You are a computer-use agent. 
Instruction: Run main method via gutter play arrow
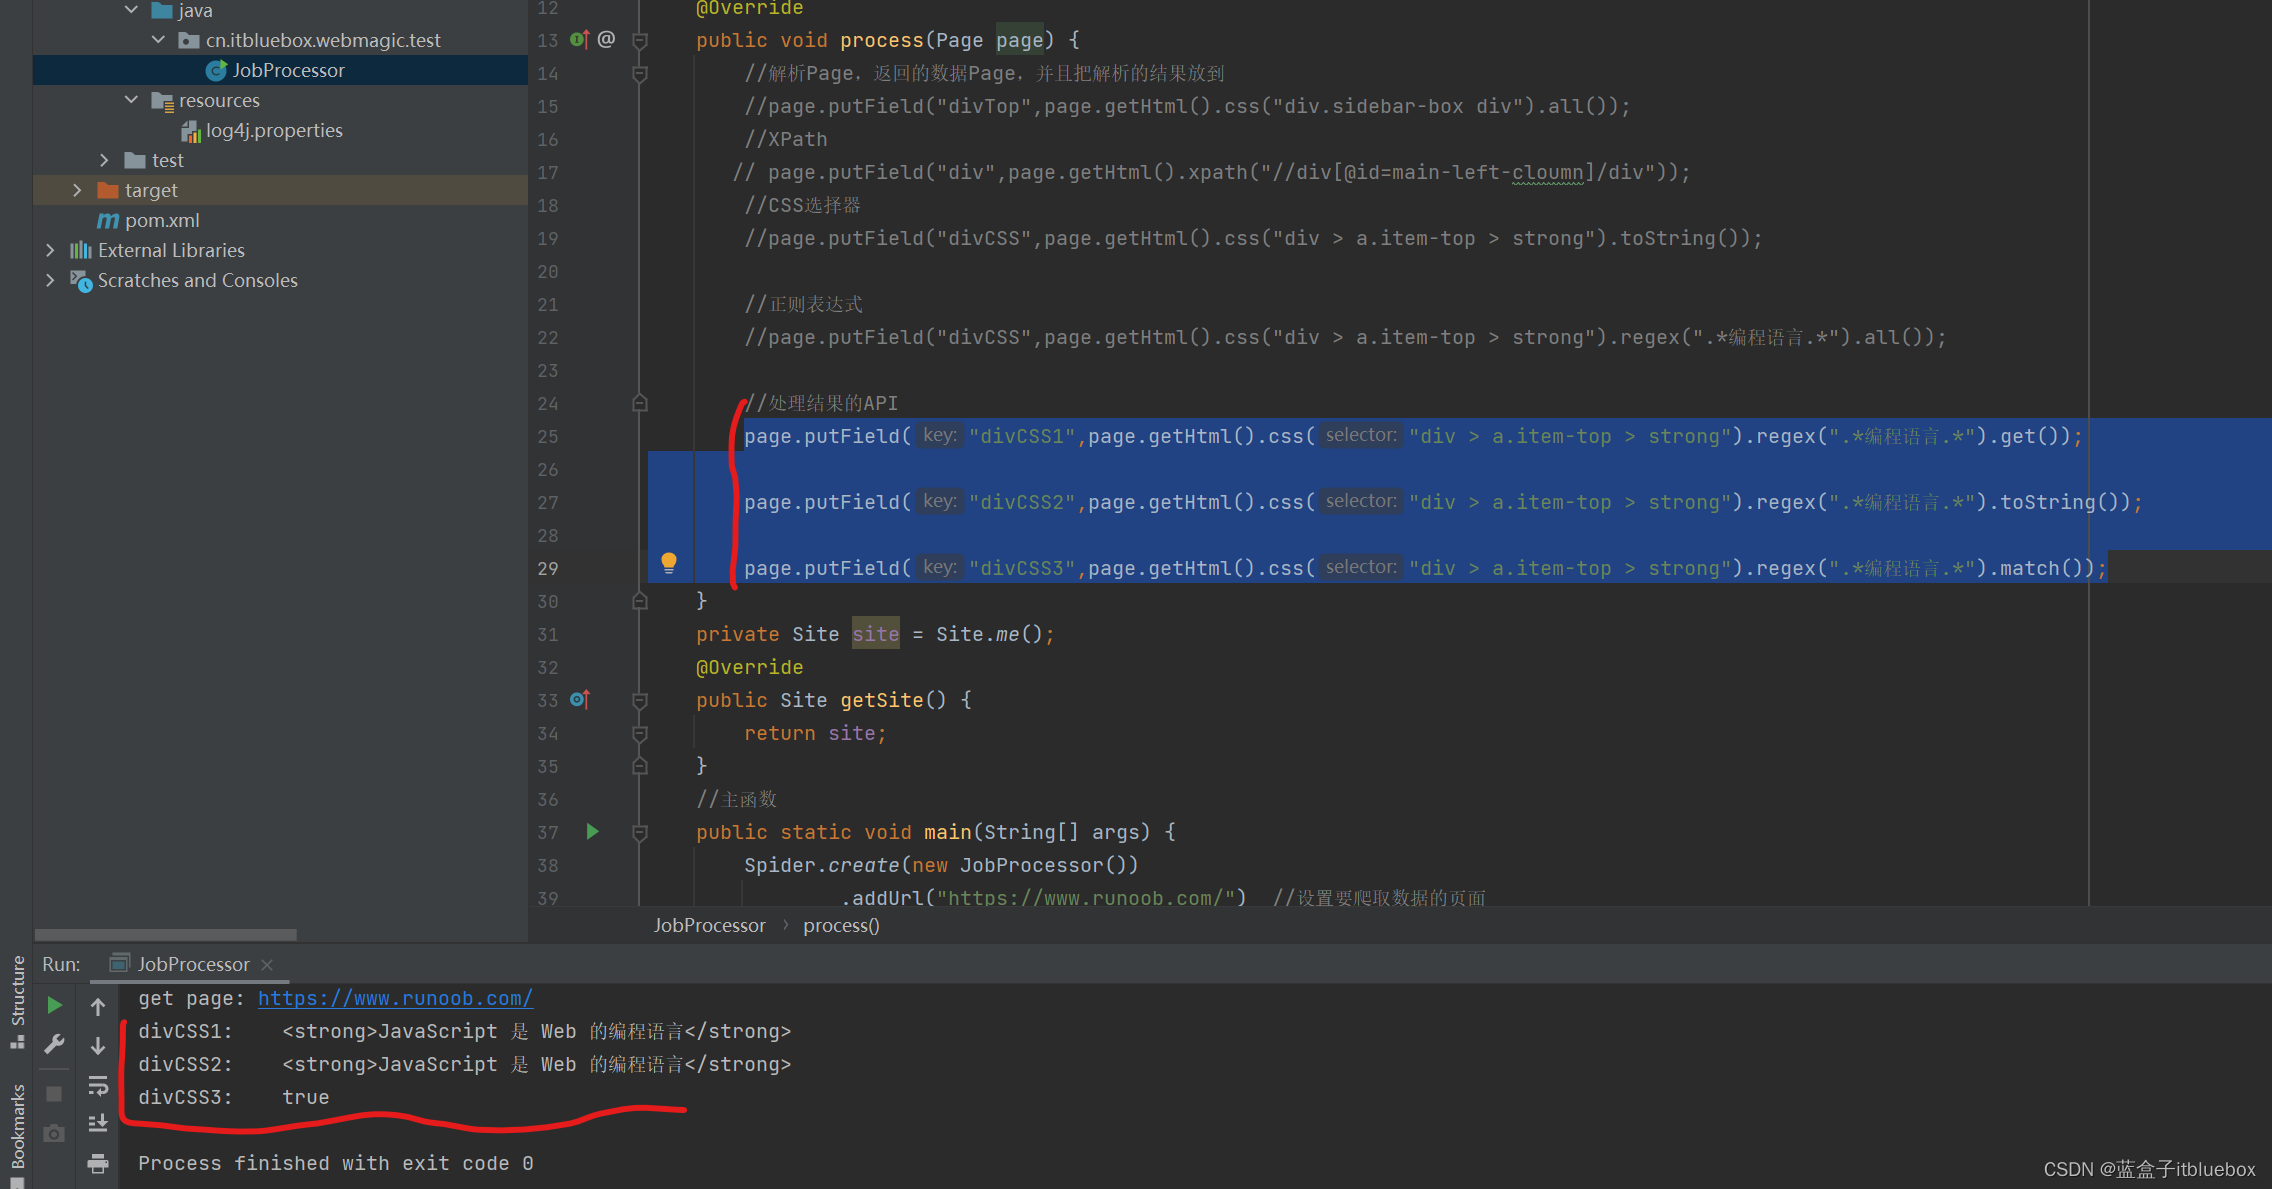[592, 832]
